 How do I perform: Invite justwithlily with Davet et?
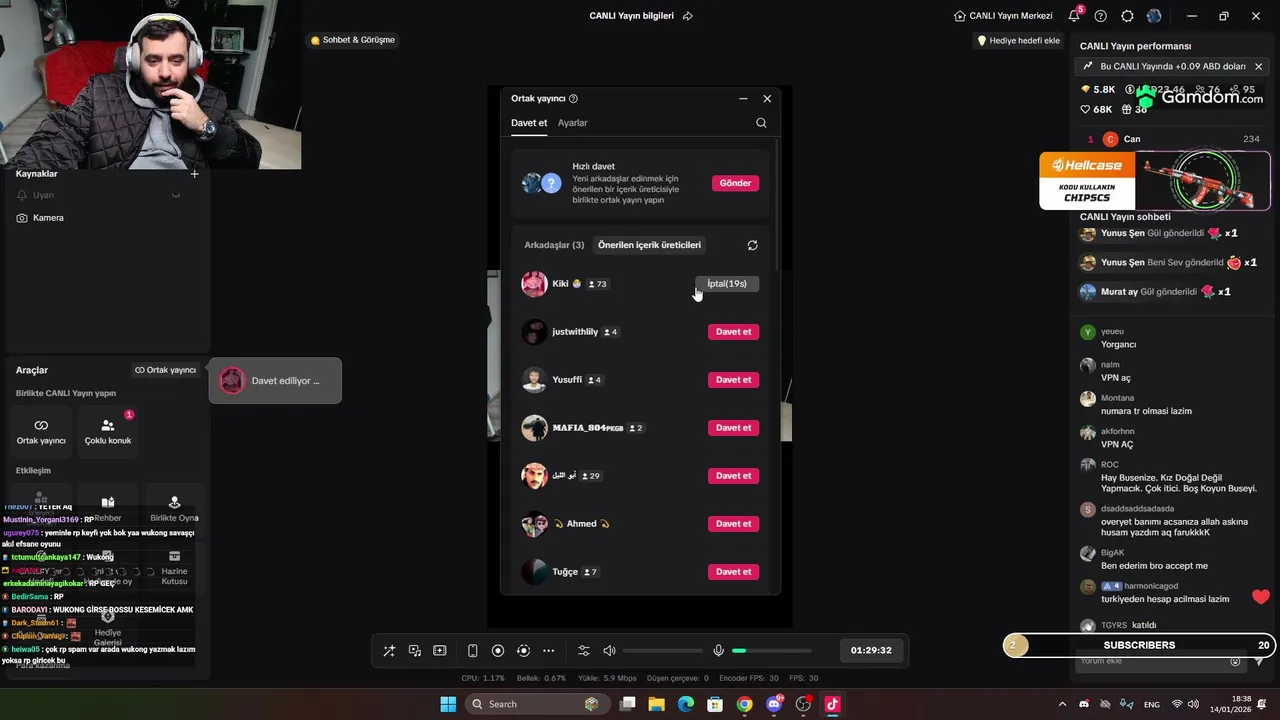coord(733,332)
